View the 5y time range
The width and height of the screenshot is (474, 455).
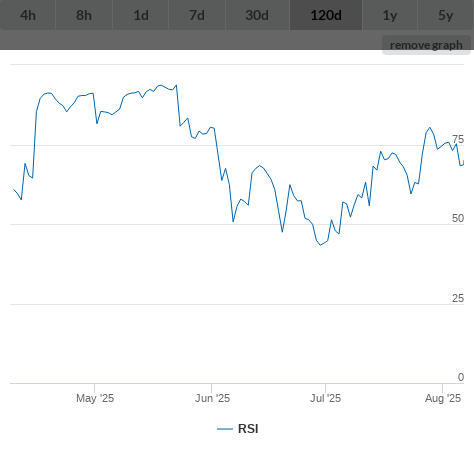pos(446,15)
